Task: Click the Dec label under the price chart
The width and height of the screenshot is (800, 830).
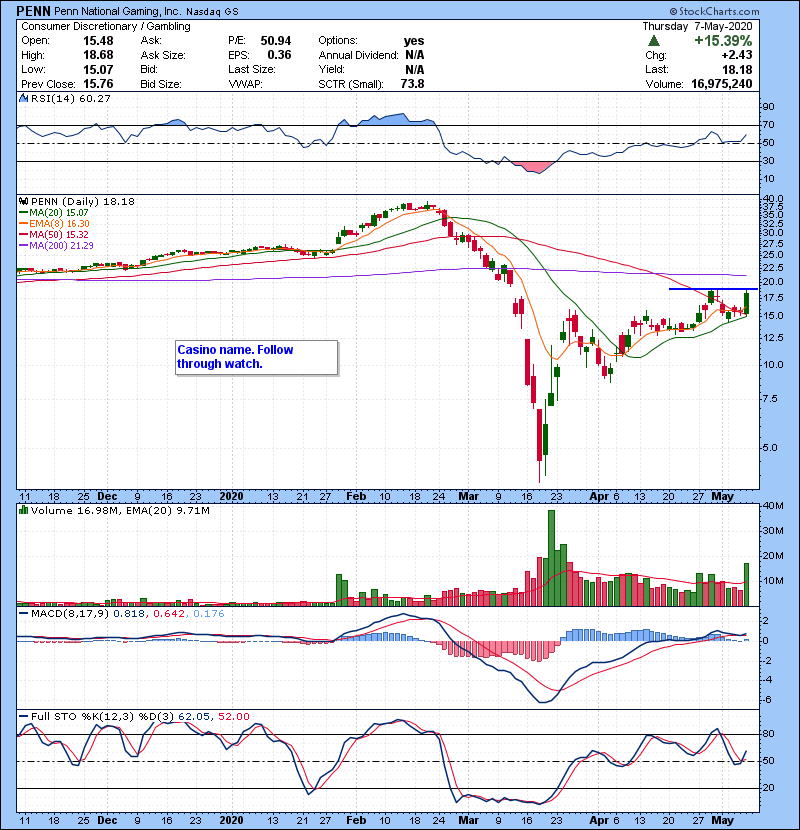Action: (x=107, y=497)
